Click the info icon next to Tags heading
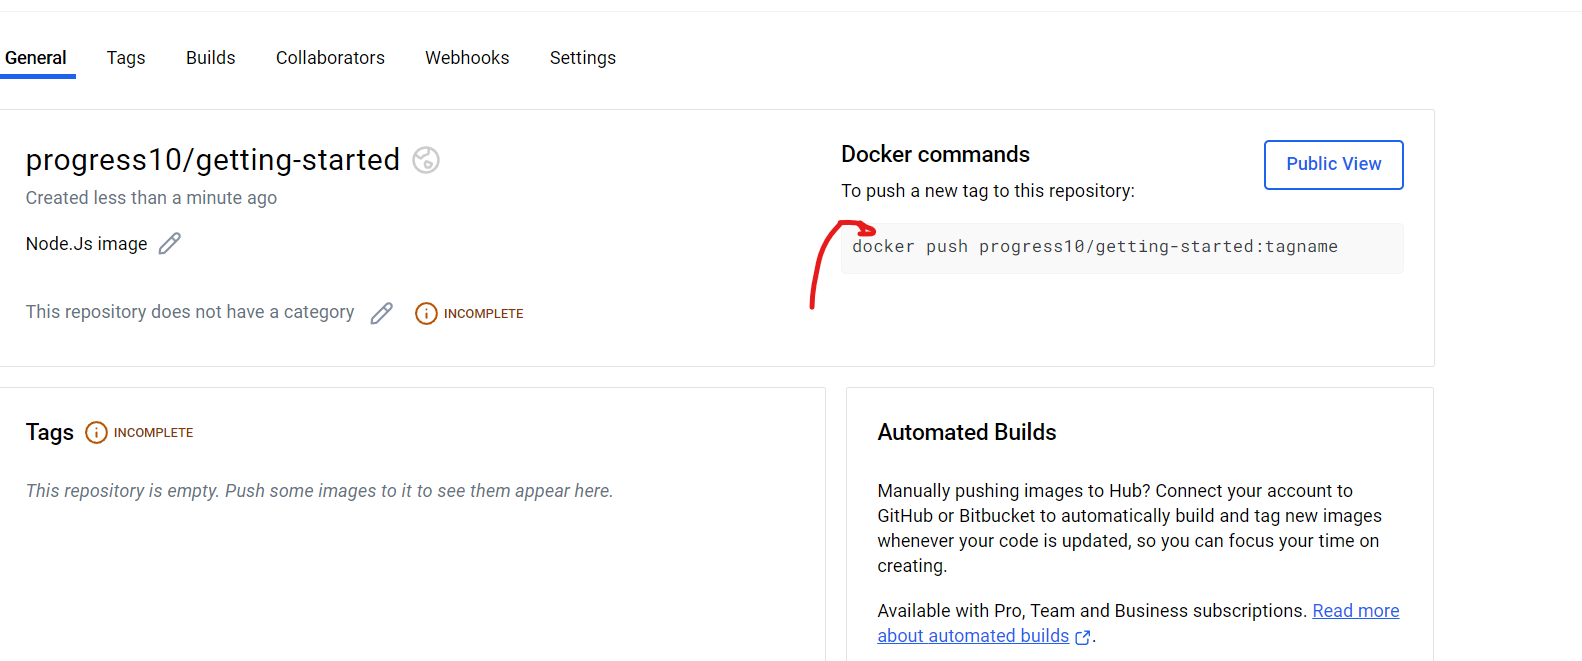The height and width of the screenshot is (661, 1582). click(x=96, y=432)
